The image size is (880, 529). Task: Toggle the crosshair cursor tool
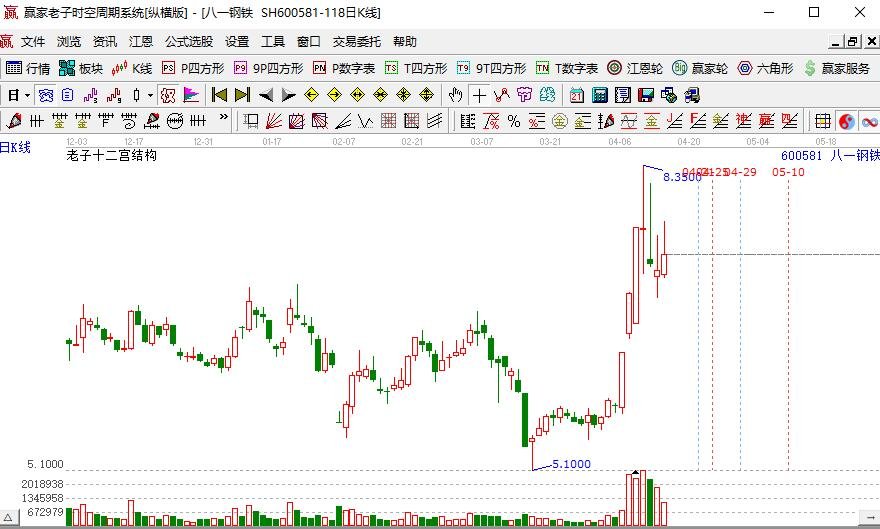(x=479, y=95)
